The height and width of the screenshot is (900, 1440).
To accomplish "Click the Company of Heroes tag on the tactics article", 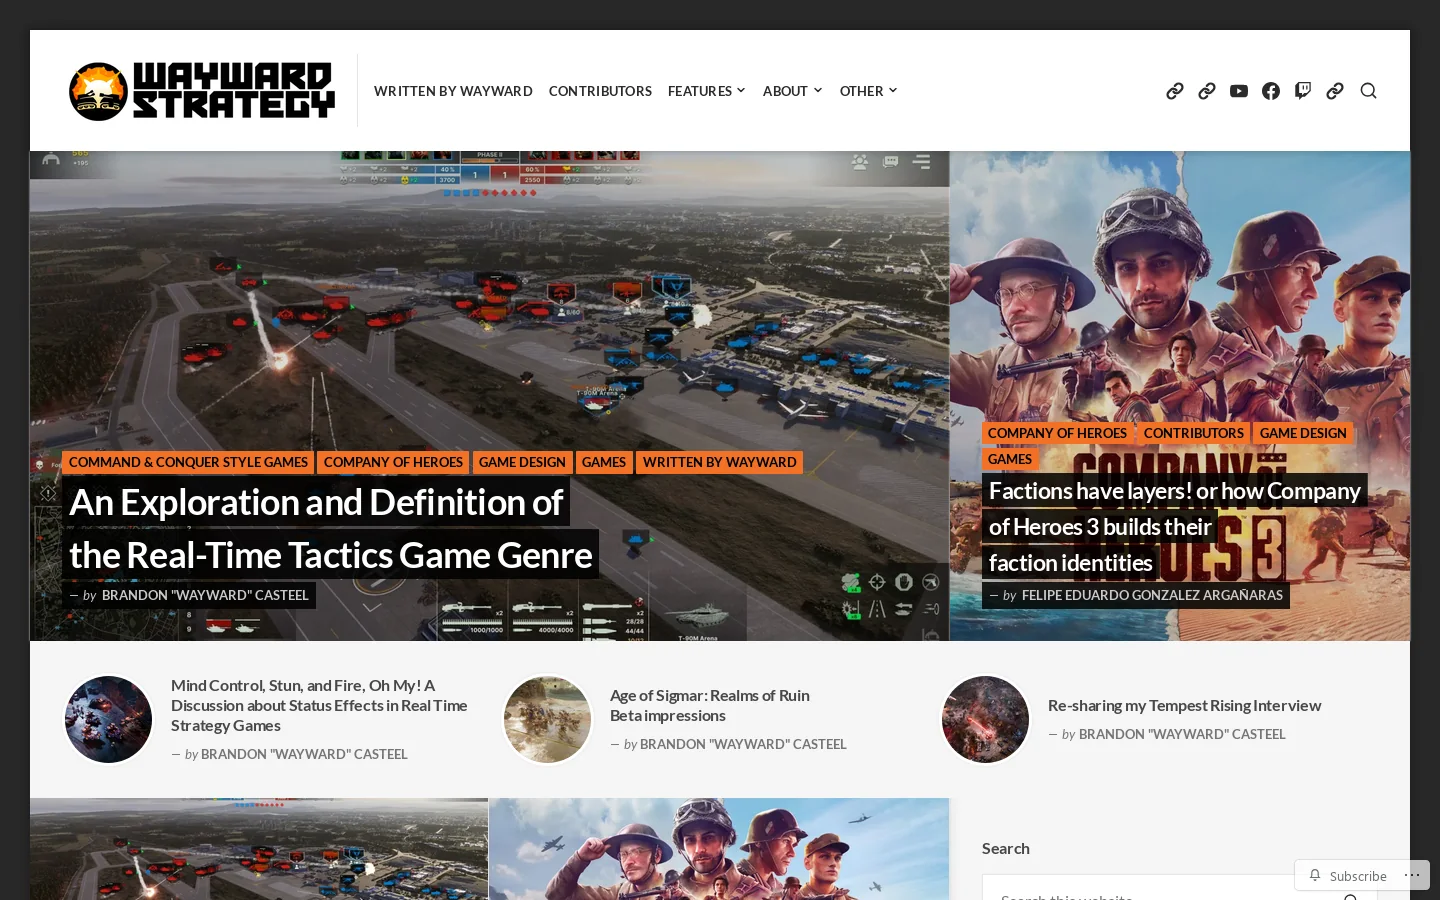I will [x=393, y=462].
